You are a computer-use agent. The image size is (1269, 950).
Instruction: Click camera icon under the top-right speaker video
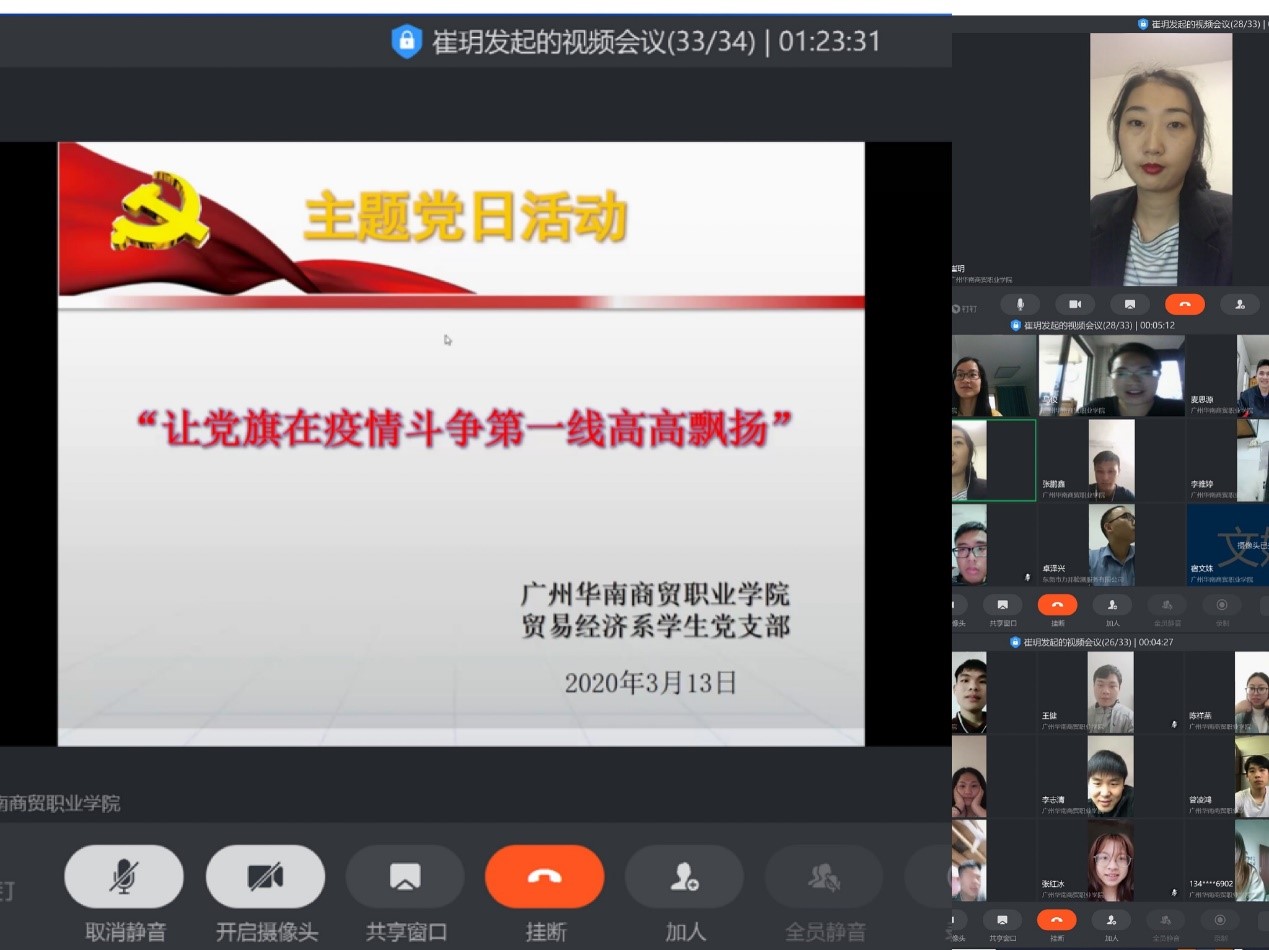tap(1075, 304)
